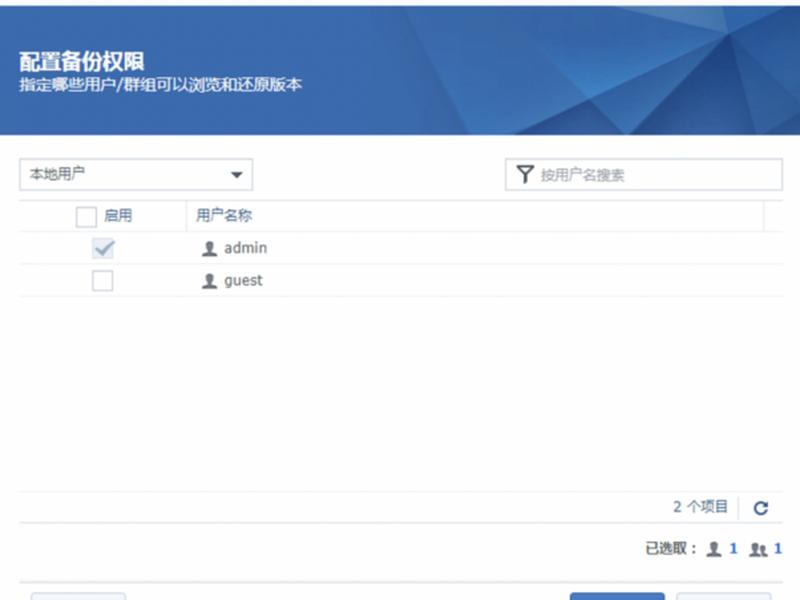This screenshot has height=600, width=800.
Task: Click the 已选取 label
Action: click(671, 548)
